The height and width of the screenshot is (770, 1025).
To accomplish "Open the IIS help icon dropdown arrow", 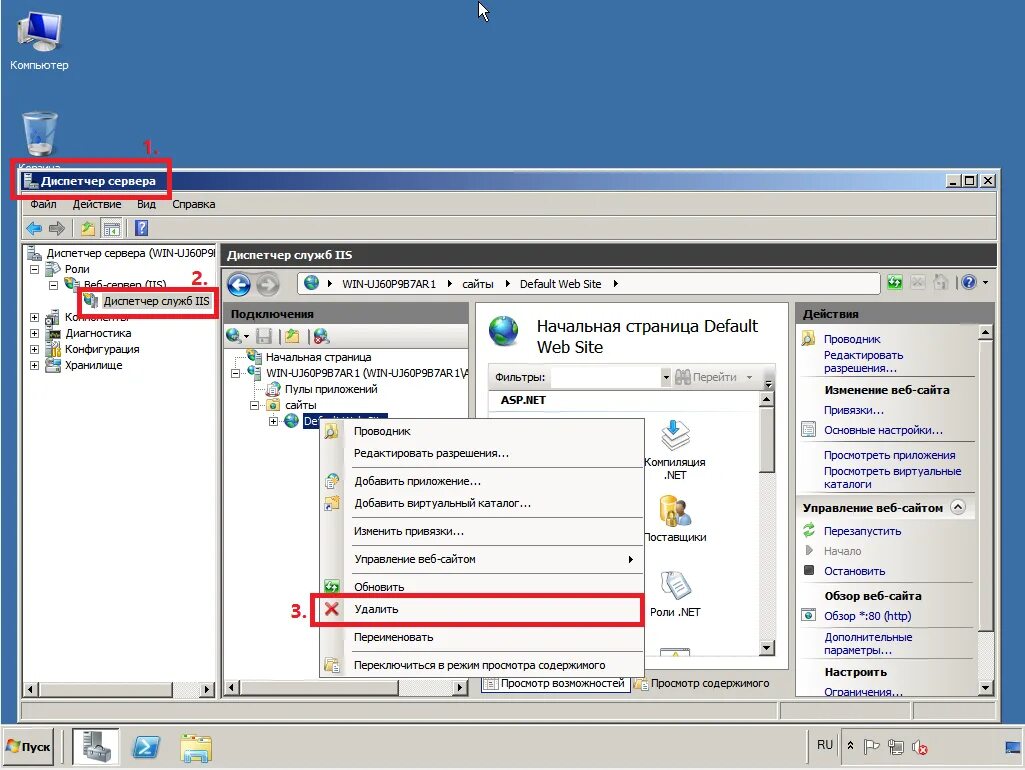I will tap(985, 282).
